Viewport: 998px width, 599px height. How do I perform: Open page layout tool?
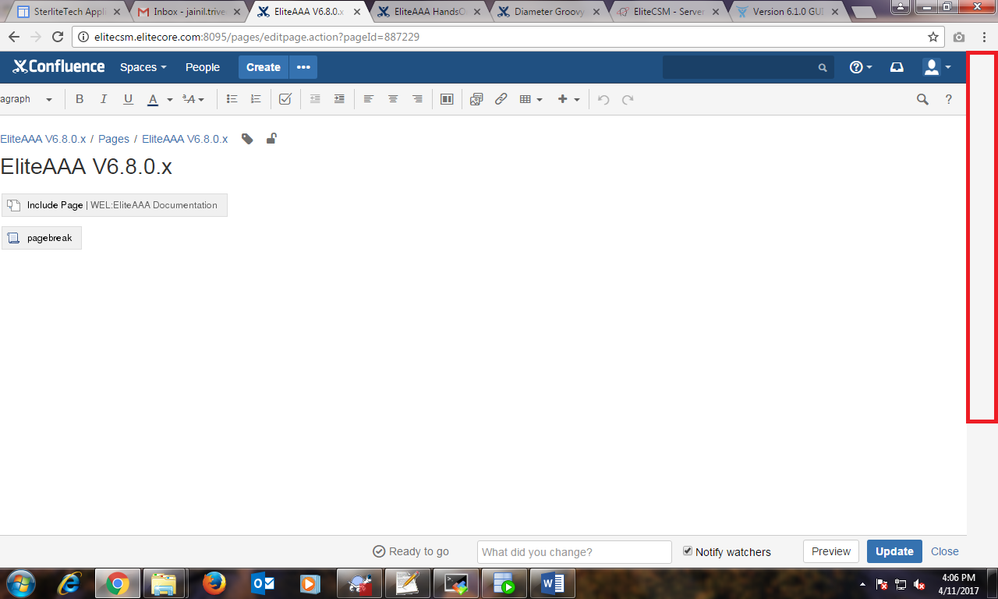click(447, 99)
